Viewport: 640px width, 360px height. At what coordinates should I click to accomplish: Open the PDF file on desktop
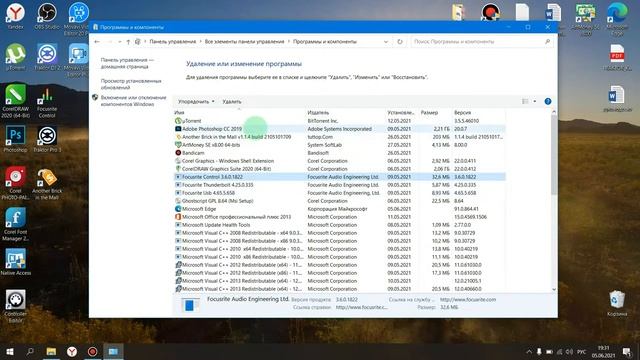(617, 57)
